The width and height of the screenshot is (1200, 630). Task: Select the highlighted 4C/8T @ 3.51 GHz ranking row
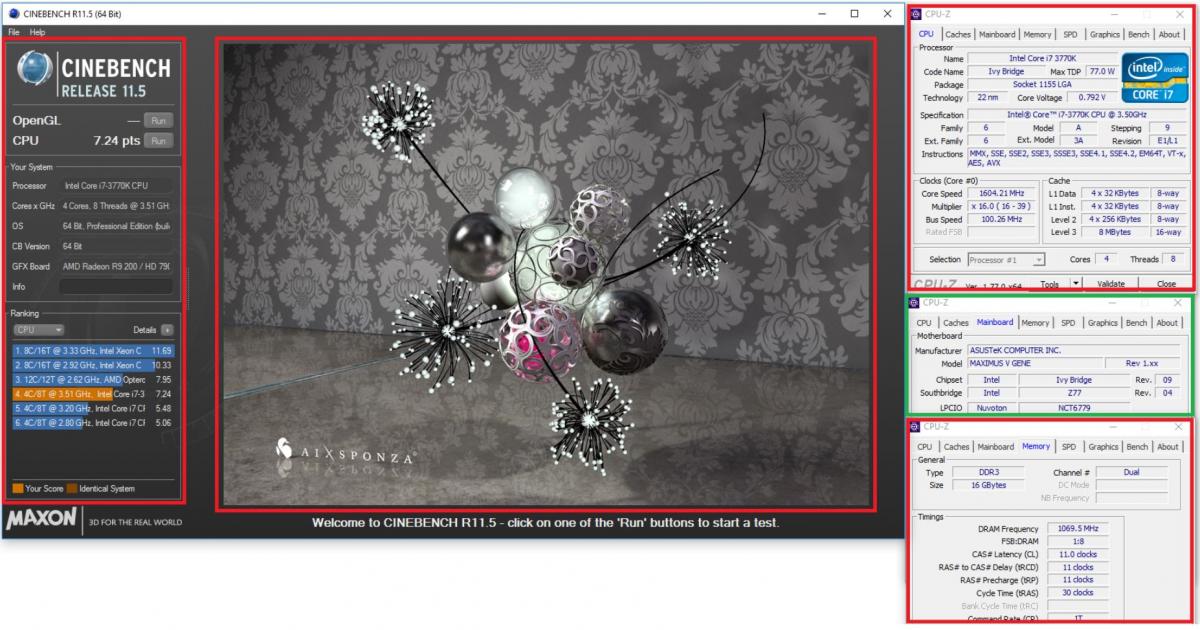pyautogui.click(x=93, y=394)
